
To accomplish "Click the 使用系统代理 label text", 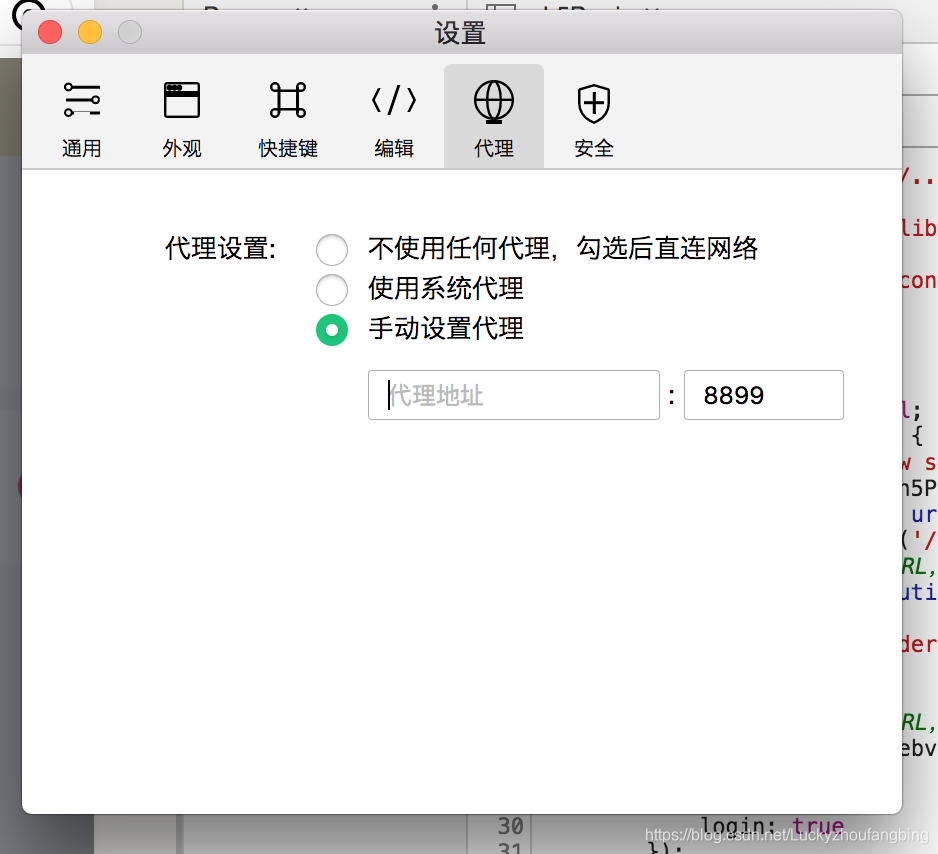I will [446, 288].
